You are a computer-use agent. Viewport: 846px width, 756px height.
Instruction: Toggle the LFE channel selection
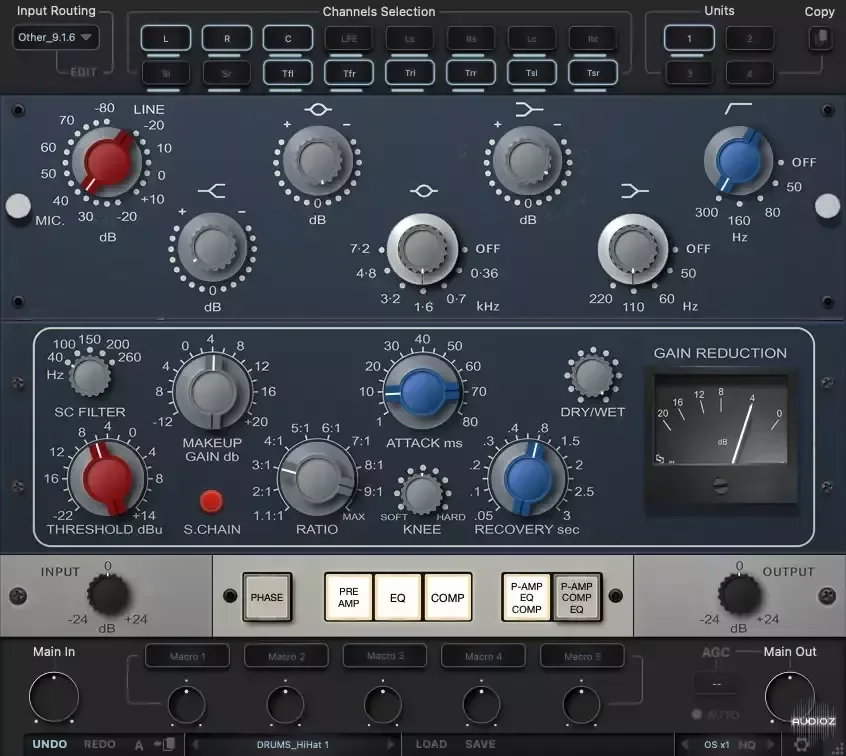(349, 38)
